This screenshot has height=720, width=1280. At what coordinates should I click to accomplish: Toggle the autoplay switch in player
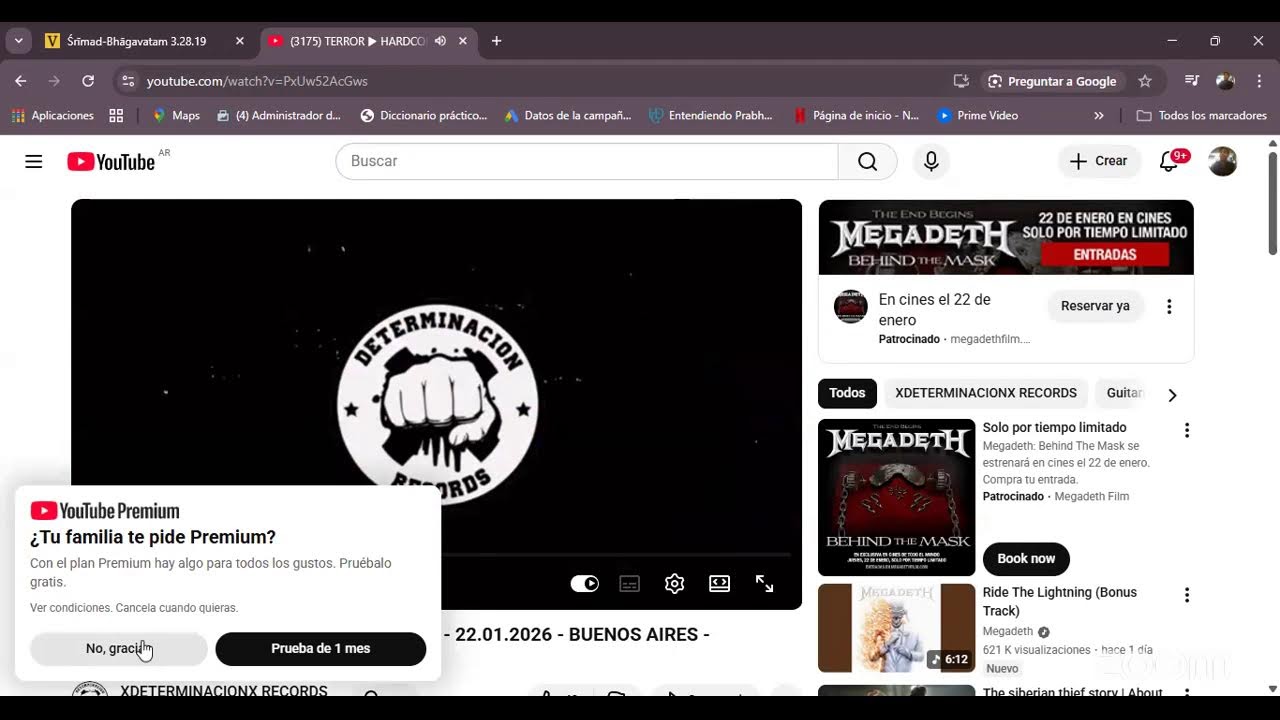(585, 584)
